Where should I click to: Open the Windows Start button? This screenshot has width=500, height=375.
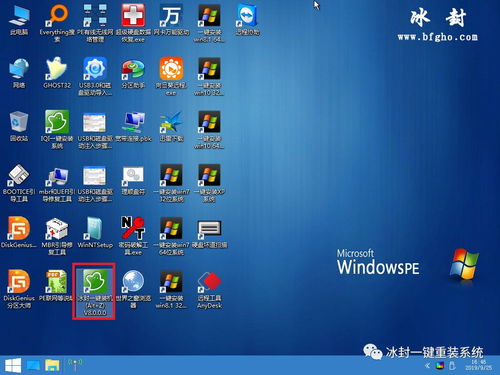13,365
